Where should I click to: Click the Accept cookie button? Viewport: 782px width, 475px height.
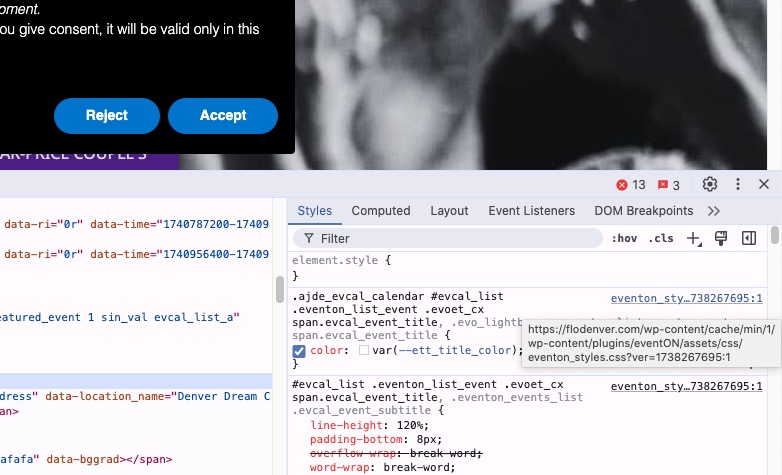(x=223, y=116)
